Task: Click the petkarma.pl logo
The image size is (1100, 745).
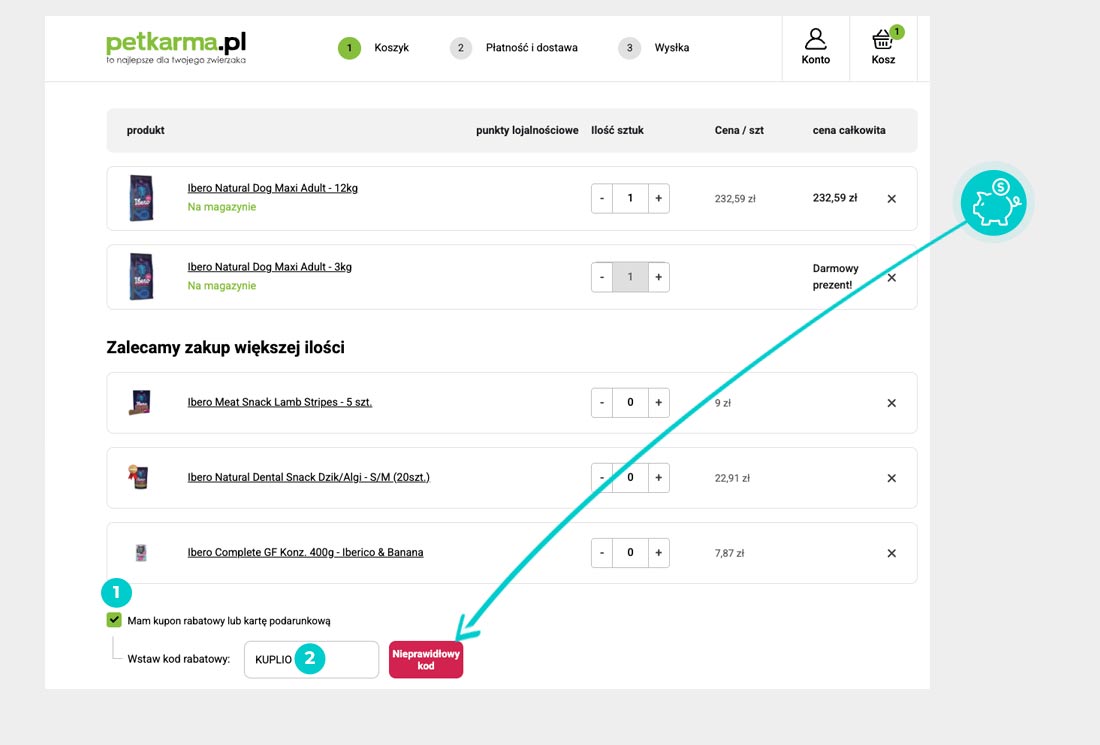Action: pos(176,47)
